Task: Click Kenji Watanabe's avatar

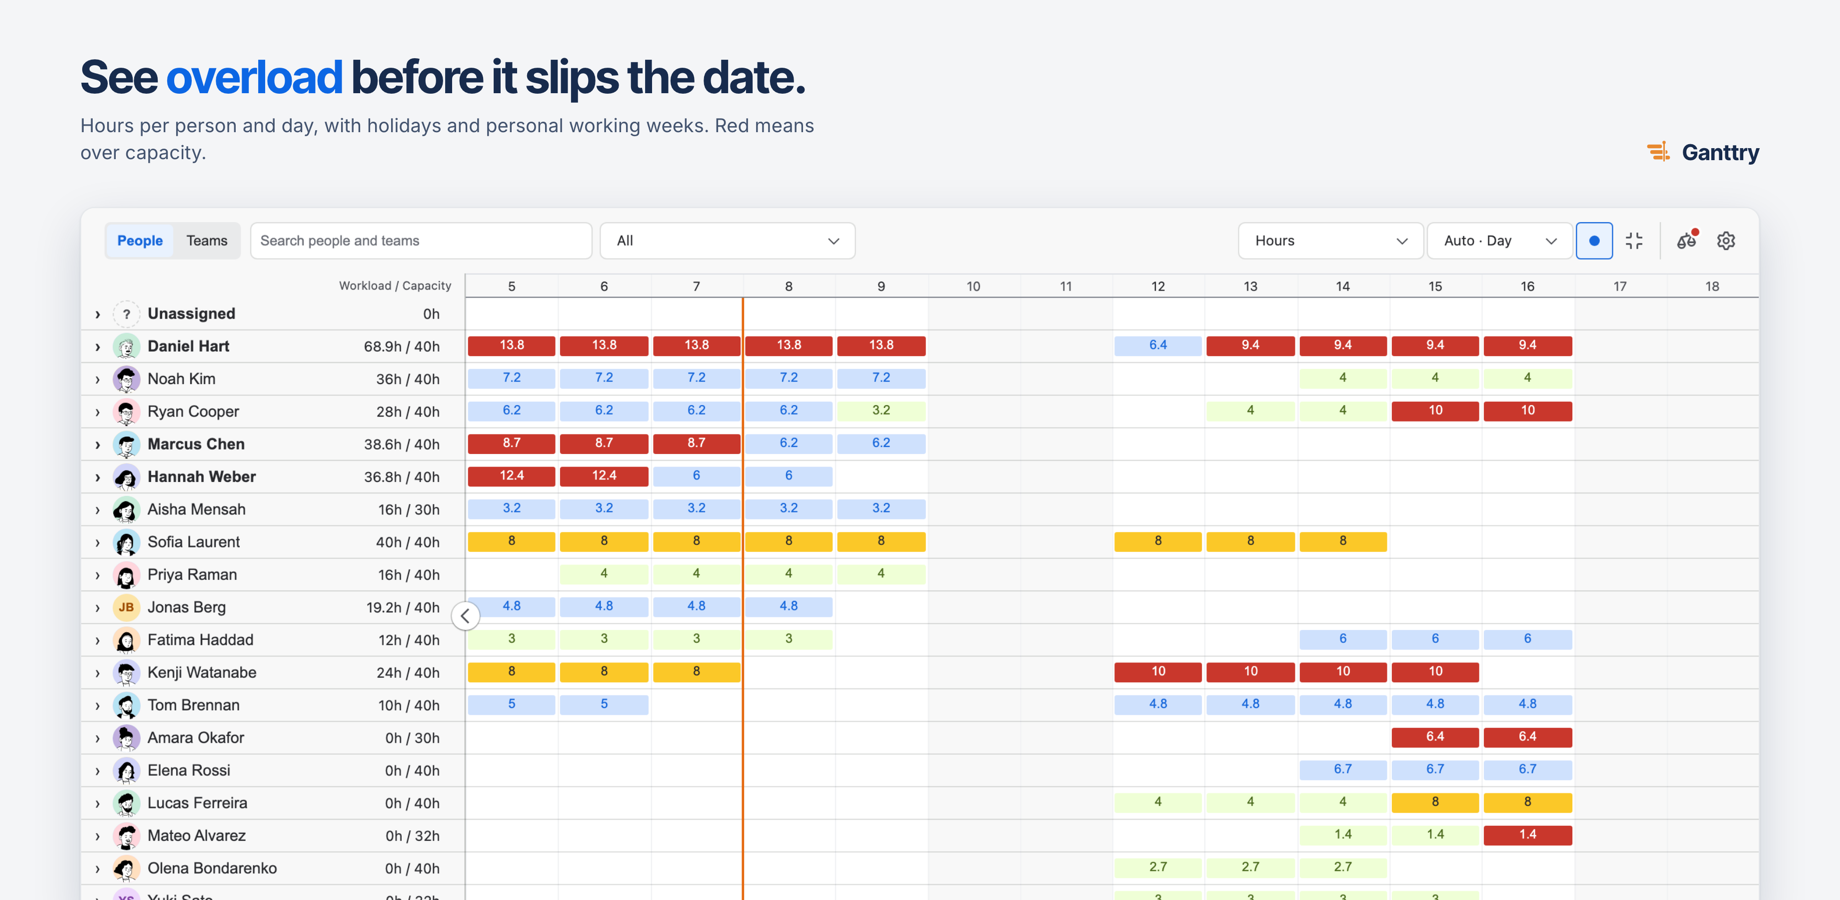Action: point(126,673)
